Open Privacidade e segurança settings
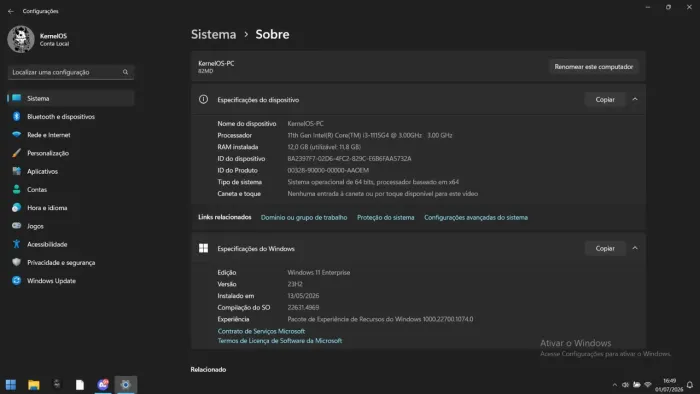Screen dimensions: 700x394 (x=71, y=262)
